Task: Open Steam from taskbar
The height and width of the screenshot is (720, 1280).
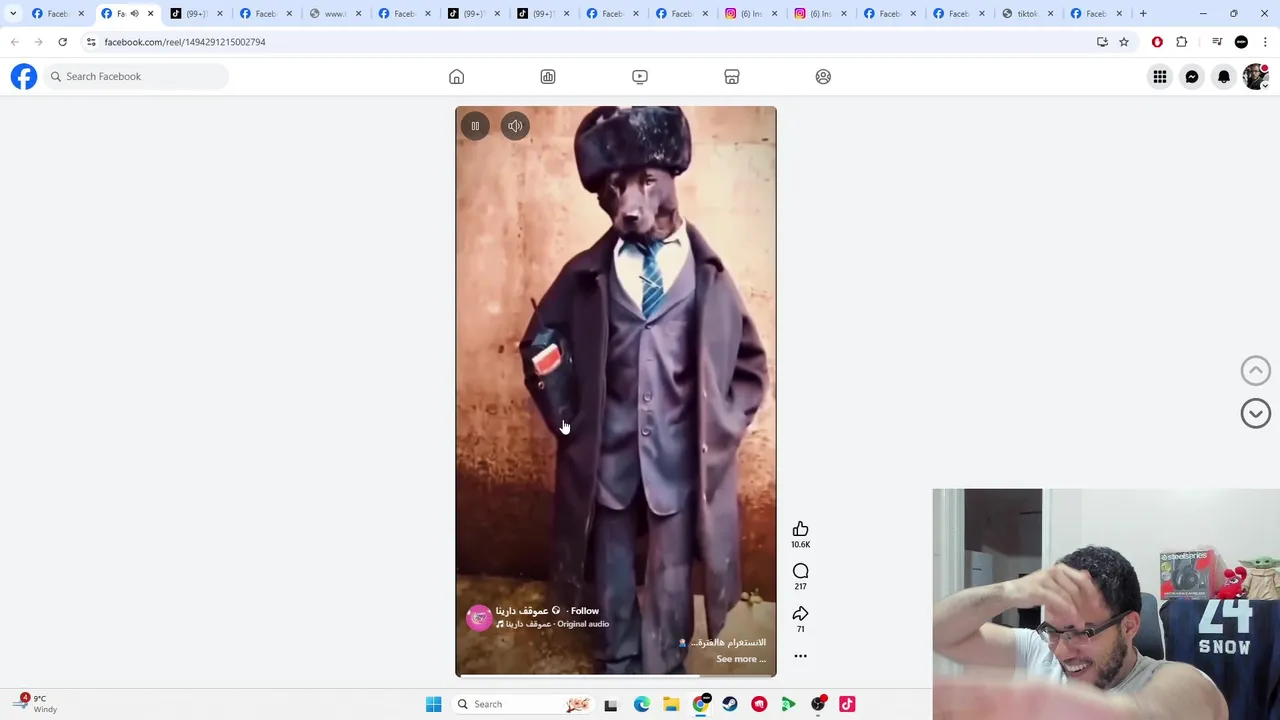Action: [730, 704]
